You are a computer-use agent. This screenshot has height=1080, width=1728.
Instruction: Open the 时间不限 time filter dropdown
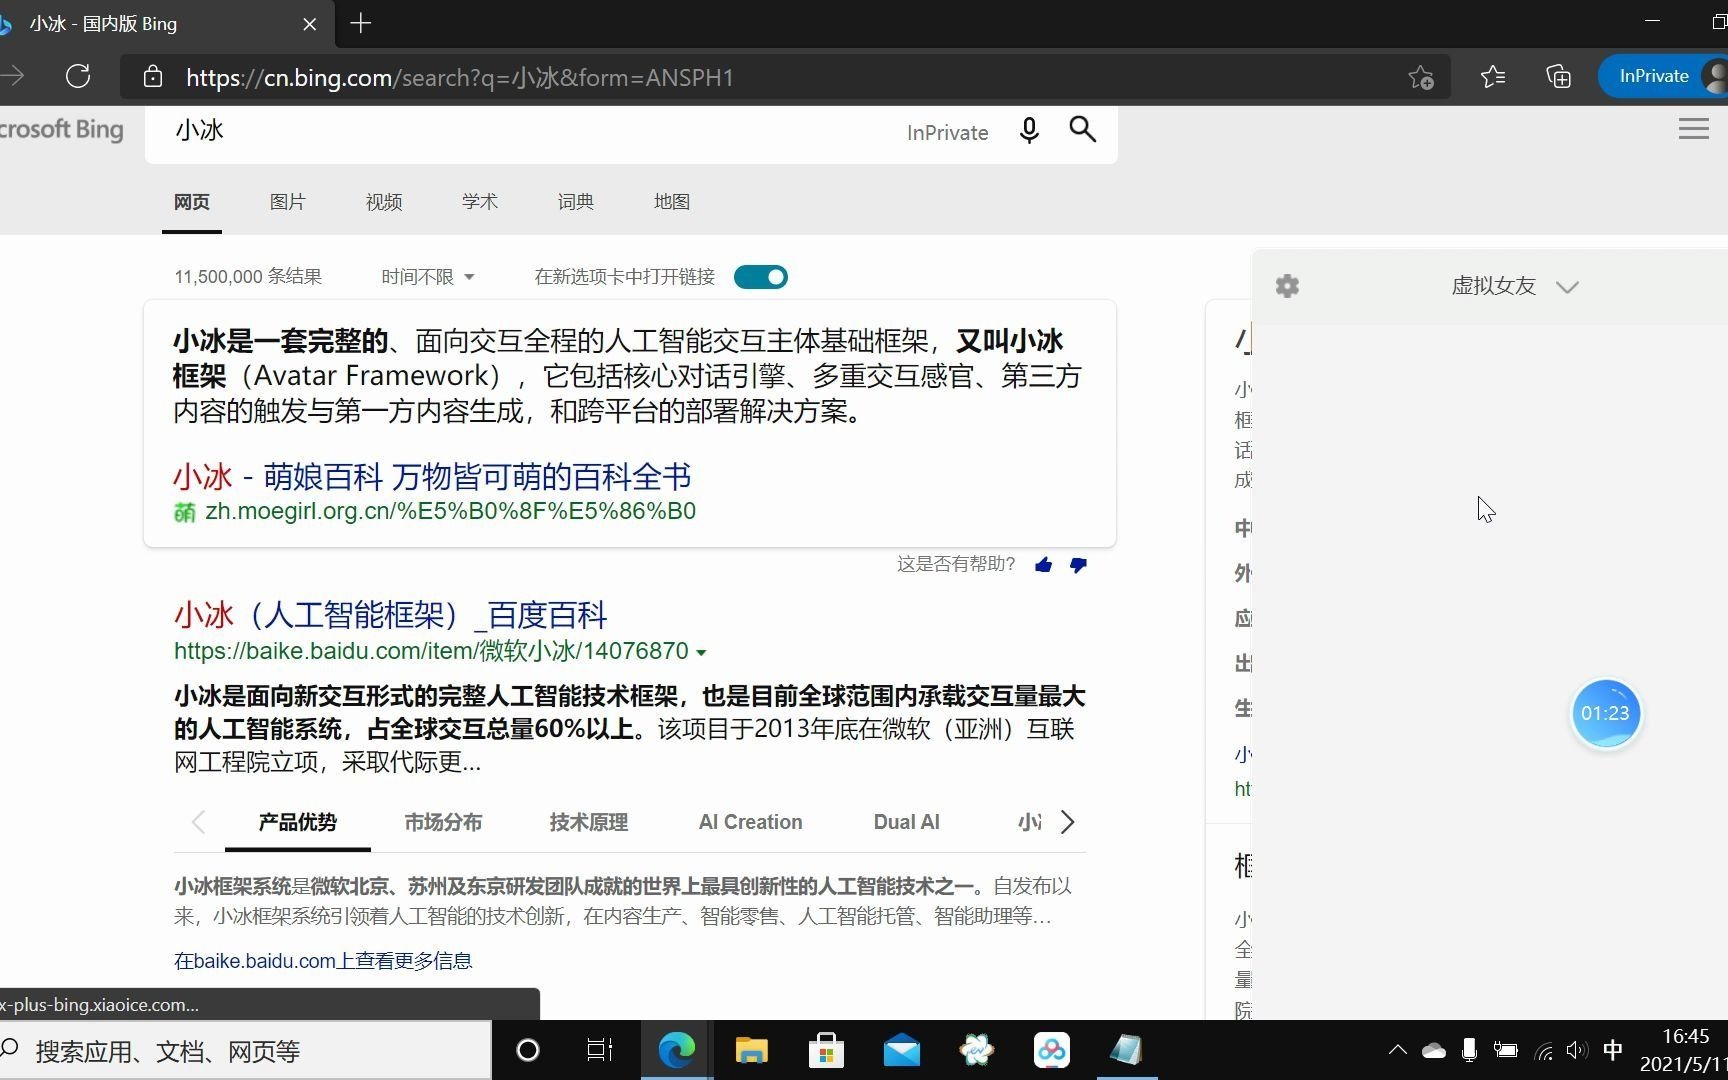(x=427, y=277)
